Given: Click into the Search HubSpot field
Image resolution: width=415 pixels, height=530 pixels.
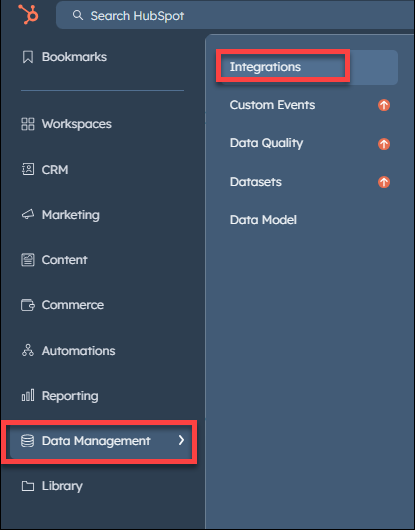Looking at the screenshot, I should coord(235,15).
